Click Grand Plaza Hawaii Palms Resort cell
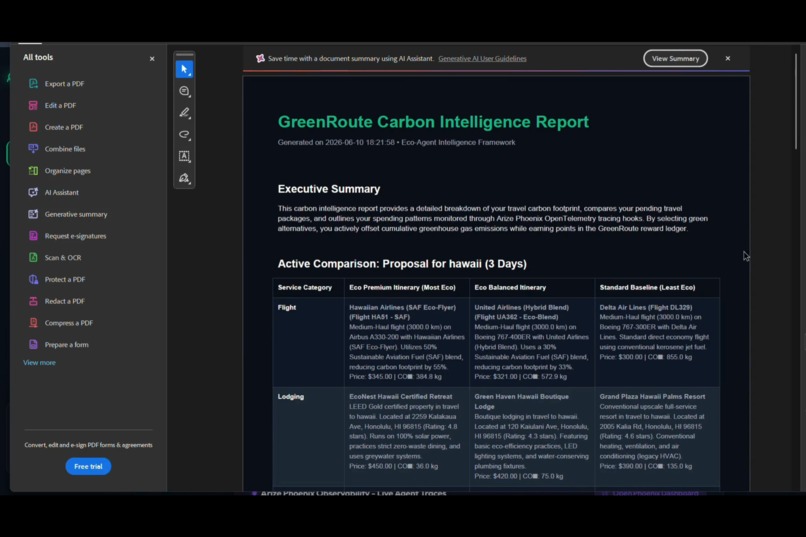The width and height of the screenshot is (806, 537). point(657,437)
